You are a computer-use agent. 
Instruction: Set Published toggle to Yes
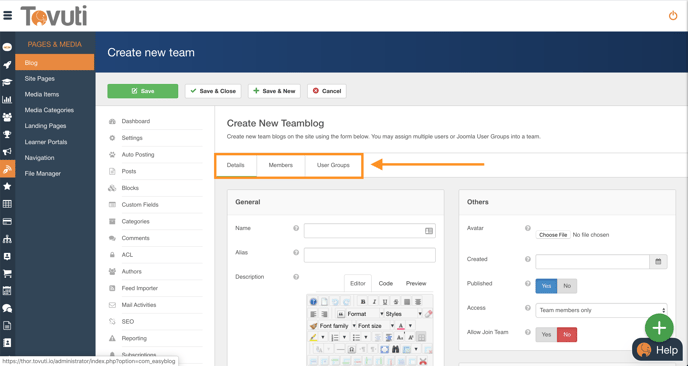coord(546,286)
